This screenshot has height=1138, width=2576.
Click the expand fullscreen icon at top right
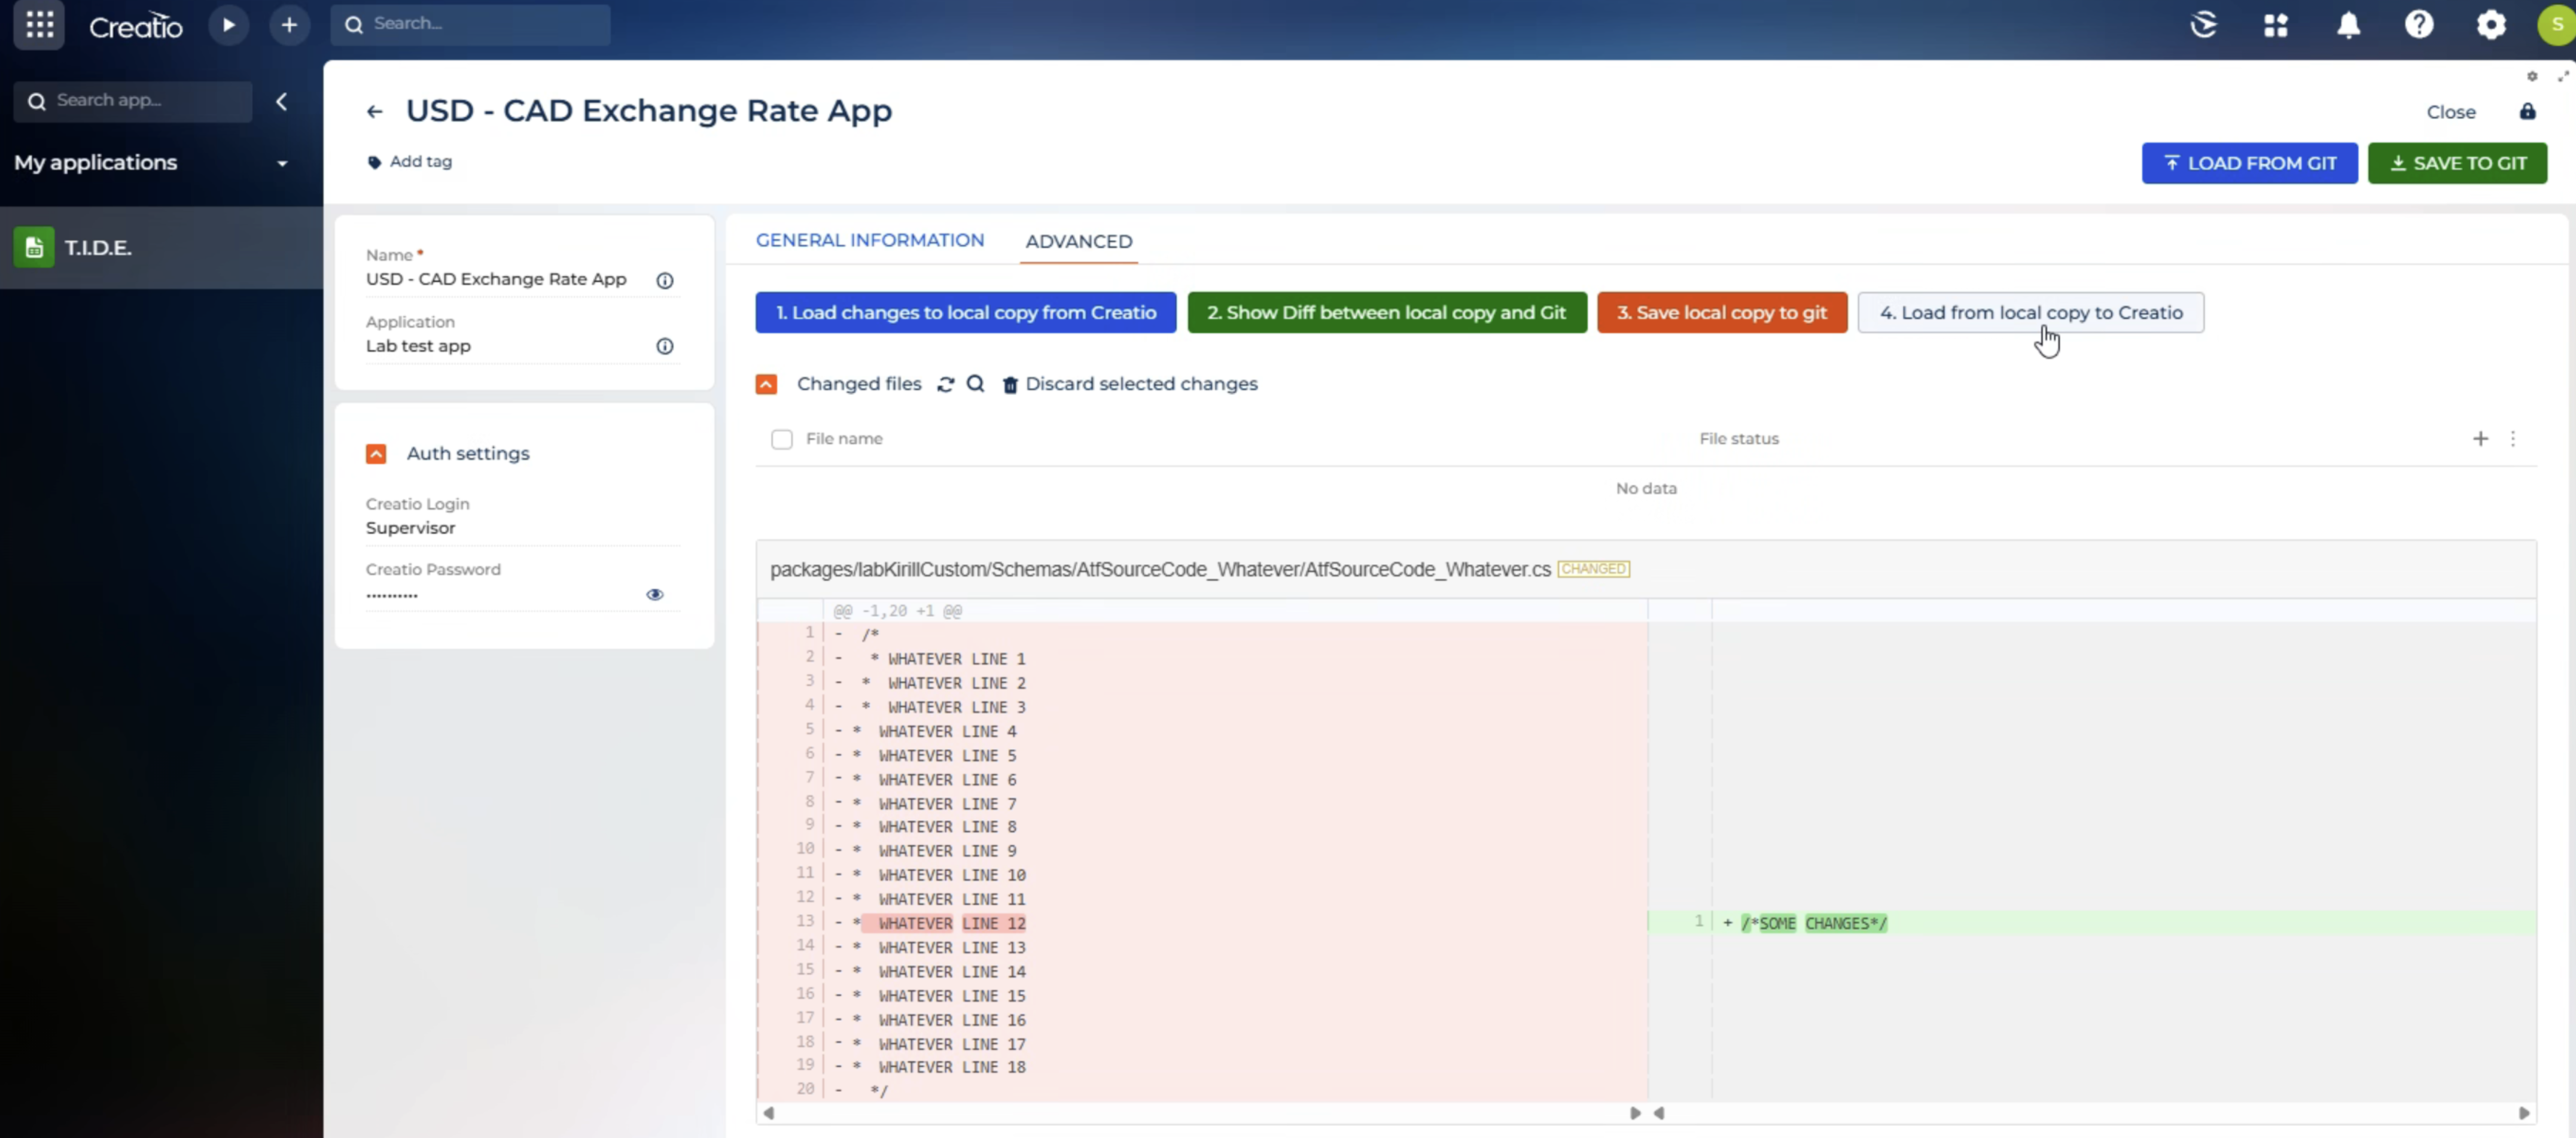(x=2563, y=76)
